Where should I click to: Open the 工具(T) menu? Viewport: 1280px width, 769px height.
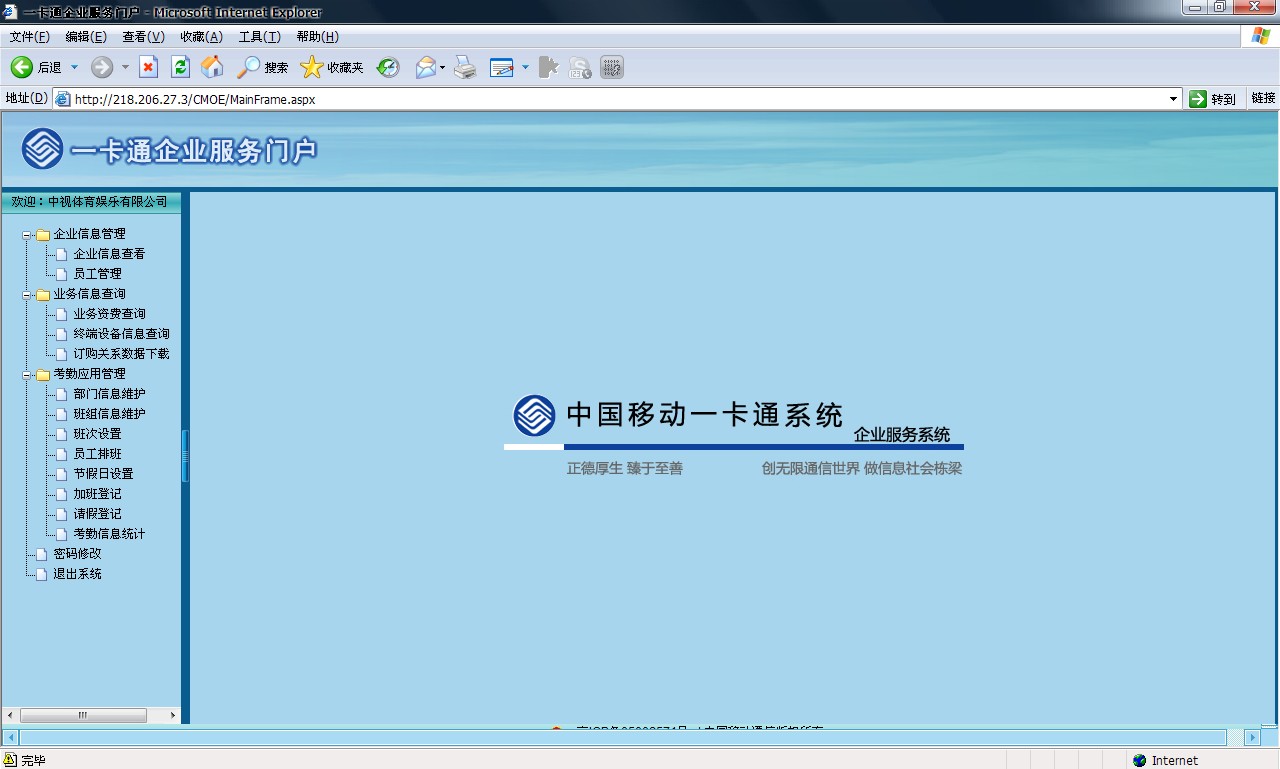pyautogui.click(x=259, y=37)
